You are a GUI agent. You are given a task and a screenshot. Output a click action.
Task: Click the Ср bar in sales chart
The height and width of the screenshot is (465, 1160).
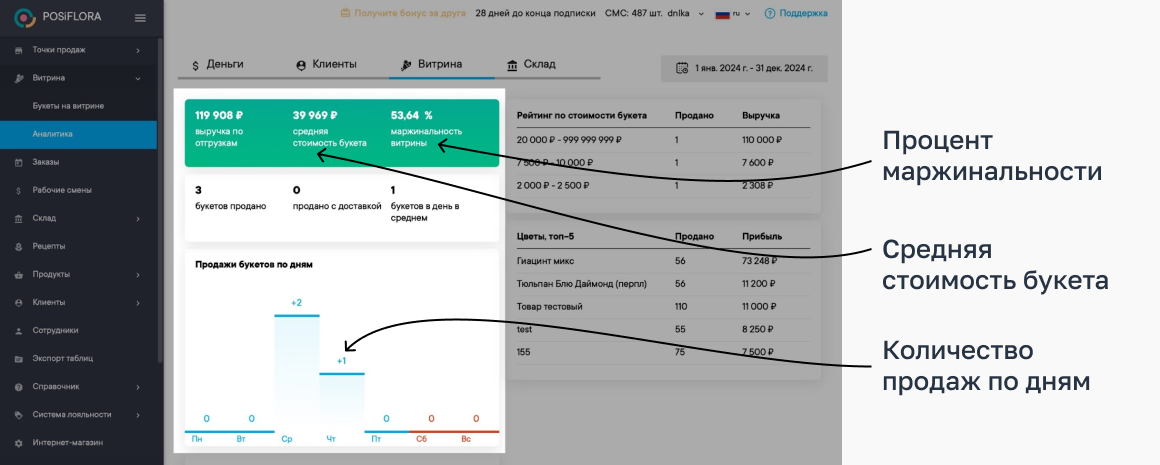tap(297, 372)
